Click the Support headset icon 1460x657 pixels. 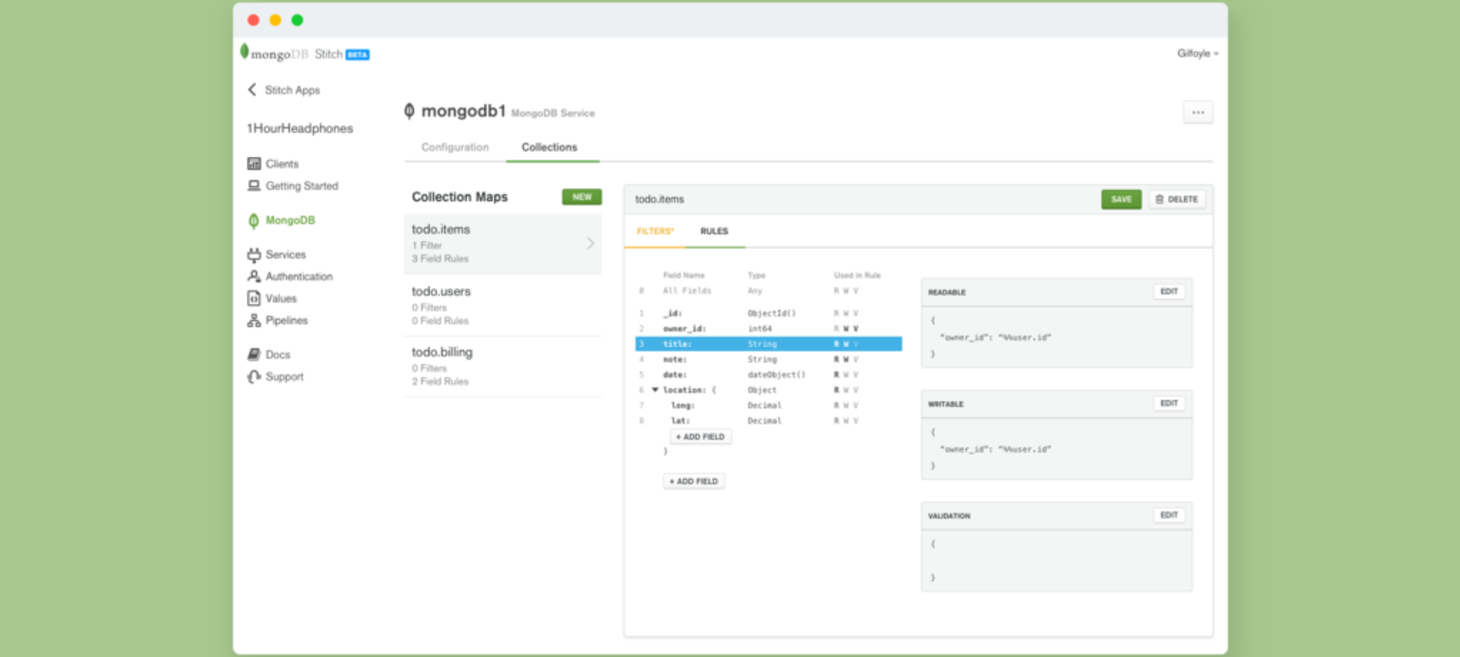(x=254, y=377)
